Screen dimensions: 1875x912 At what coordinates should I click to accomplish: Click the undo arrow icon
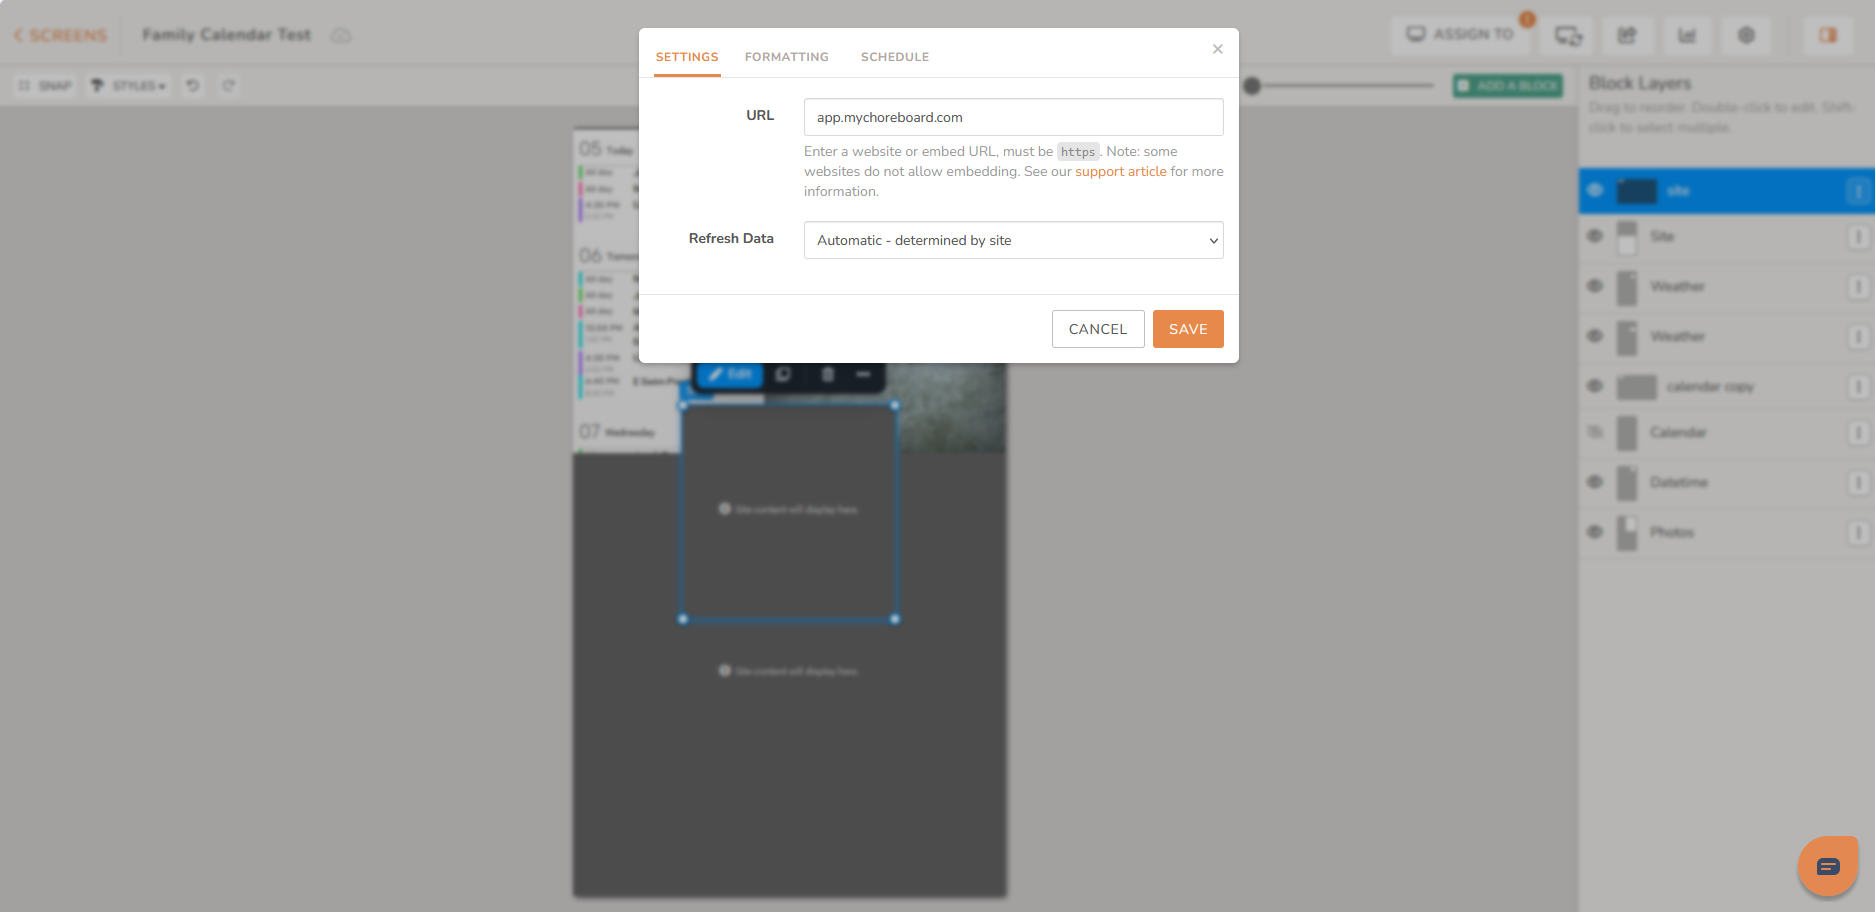193,86
